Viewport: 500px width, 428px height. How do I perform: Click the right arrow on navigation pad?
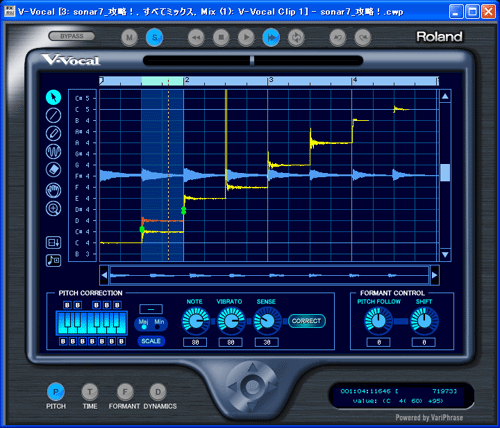click(x=272, y=387)
